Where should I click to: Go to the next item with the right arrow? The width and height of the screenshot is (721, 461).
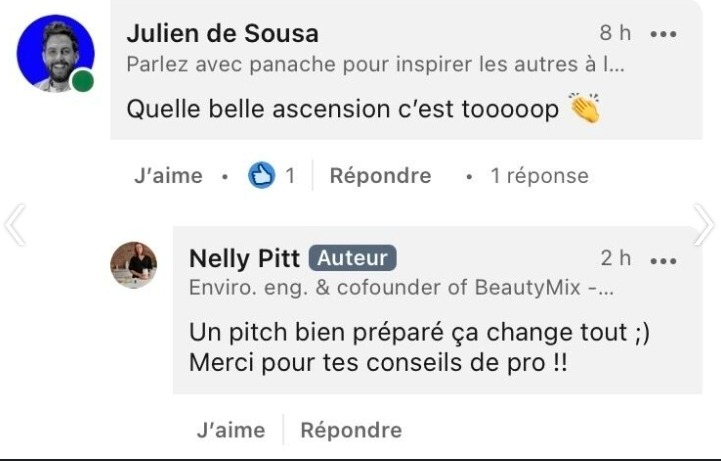(x=704, y=225)
